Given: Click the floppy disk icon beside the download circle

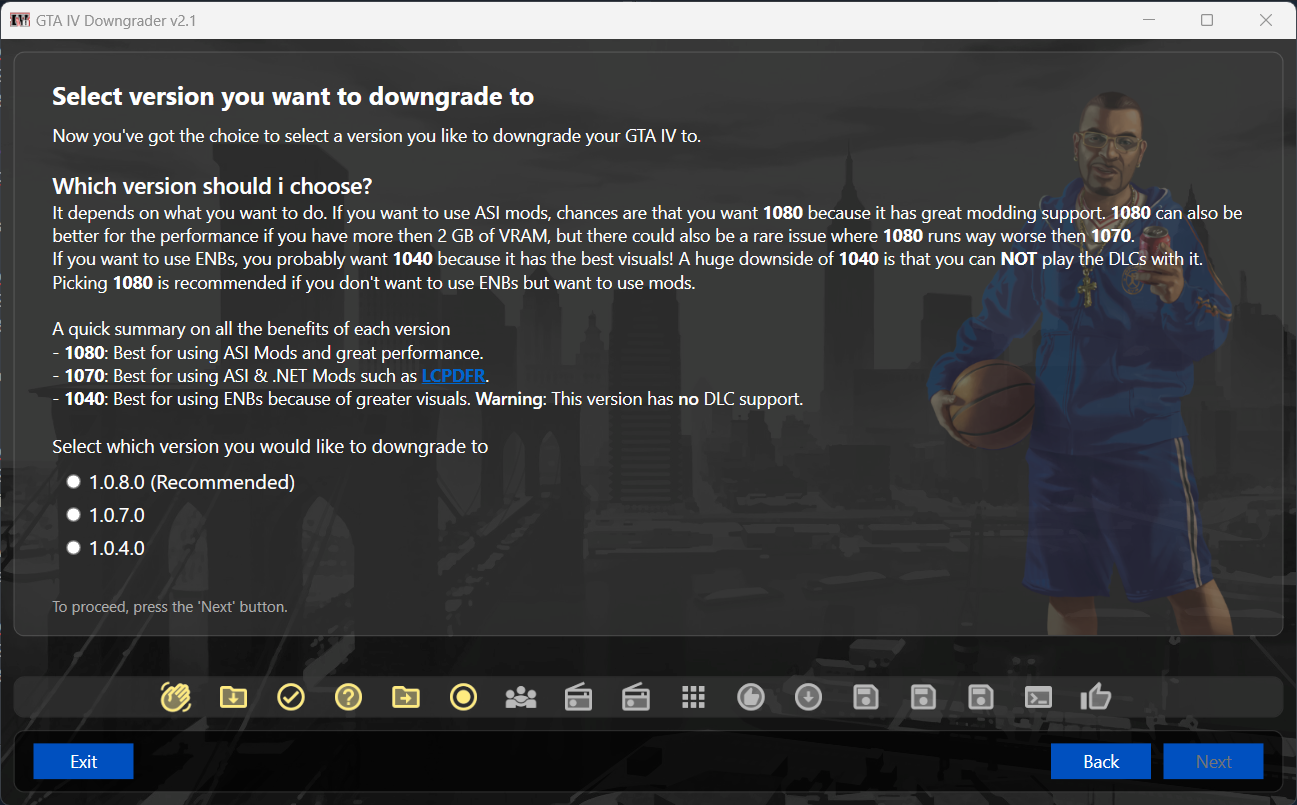Looking at the screenshot, I should (866, 697).
